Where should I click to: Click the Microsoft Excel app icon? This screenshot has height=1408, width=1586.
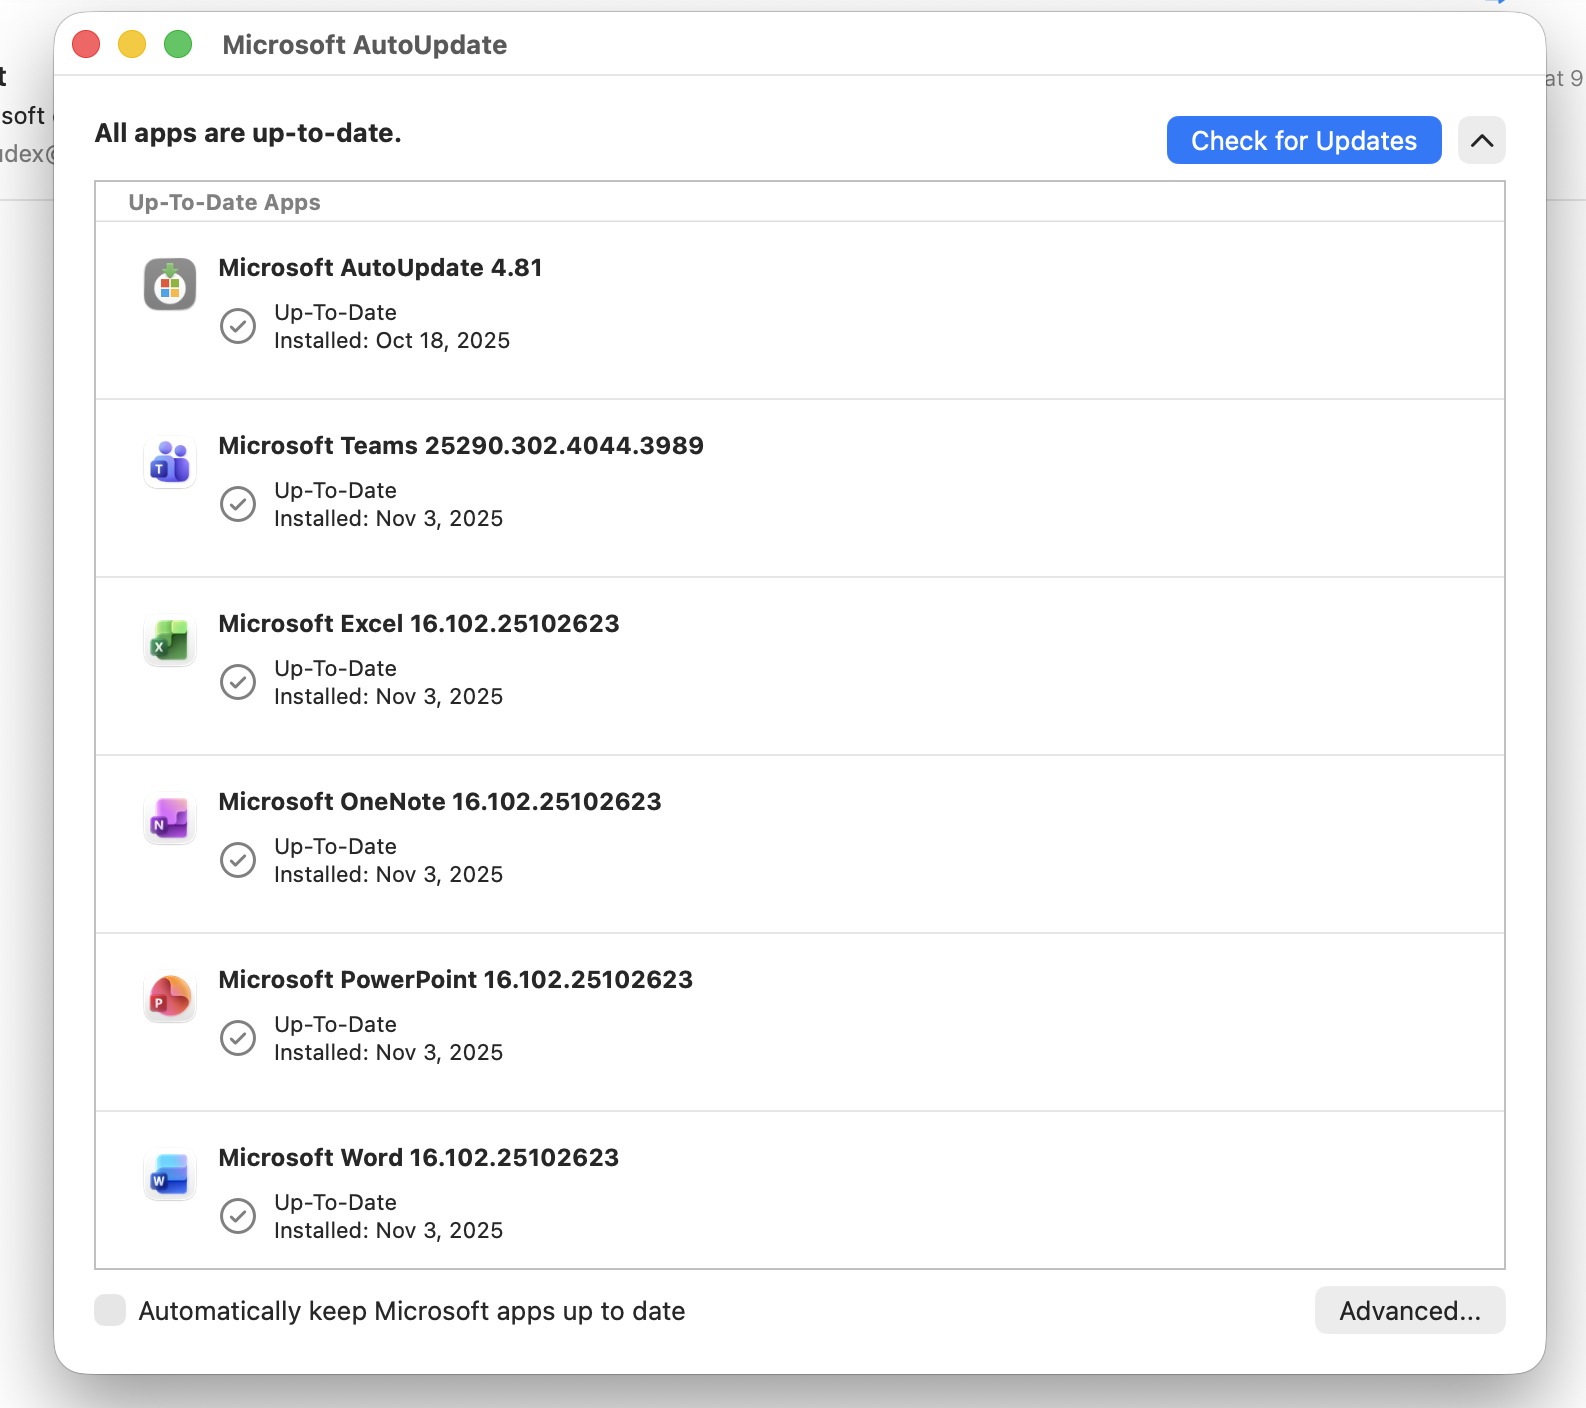170,641
